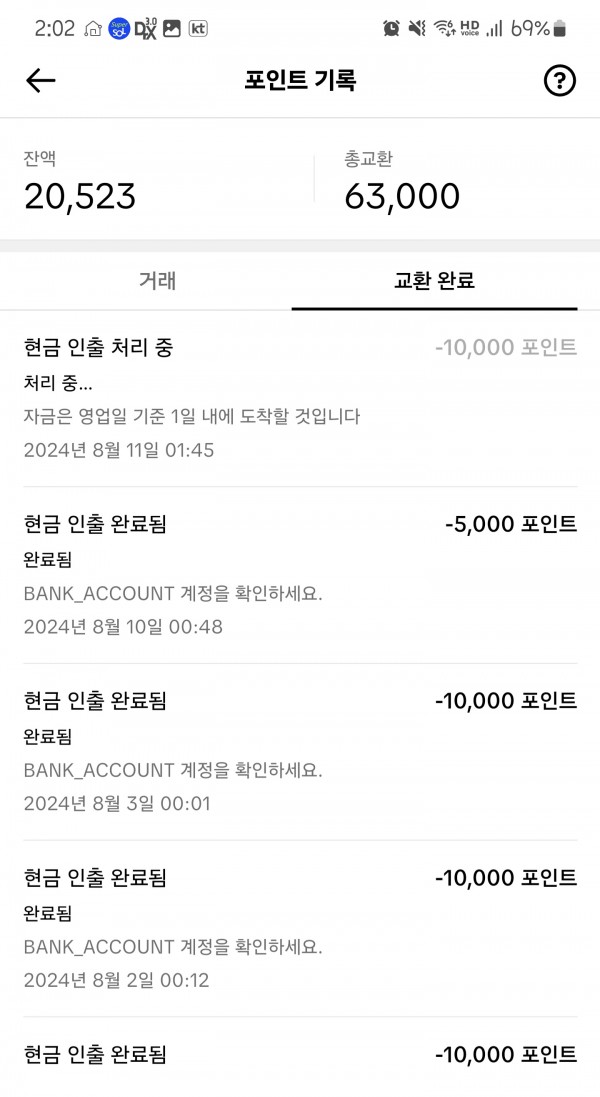Tap the muted sound status icon
The image size is (600, 1097).
[418, 28]
